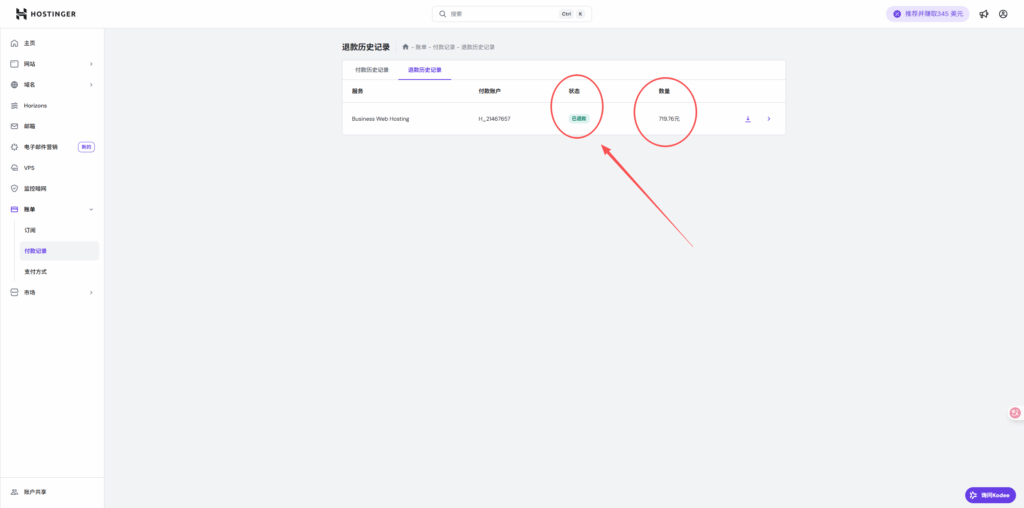
Task: Click the 付款账户 column header
Action: tap(489, 91)
